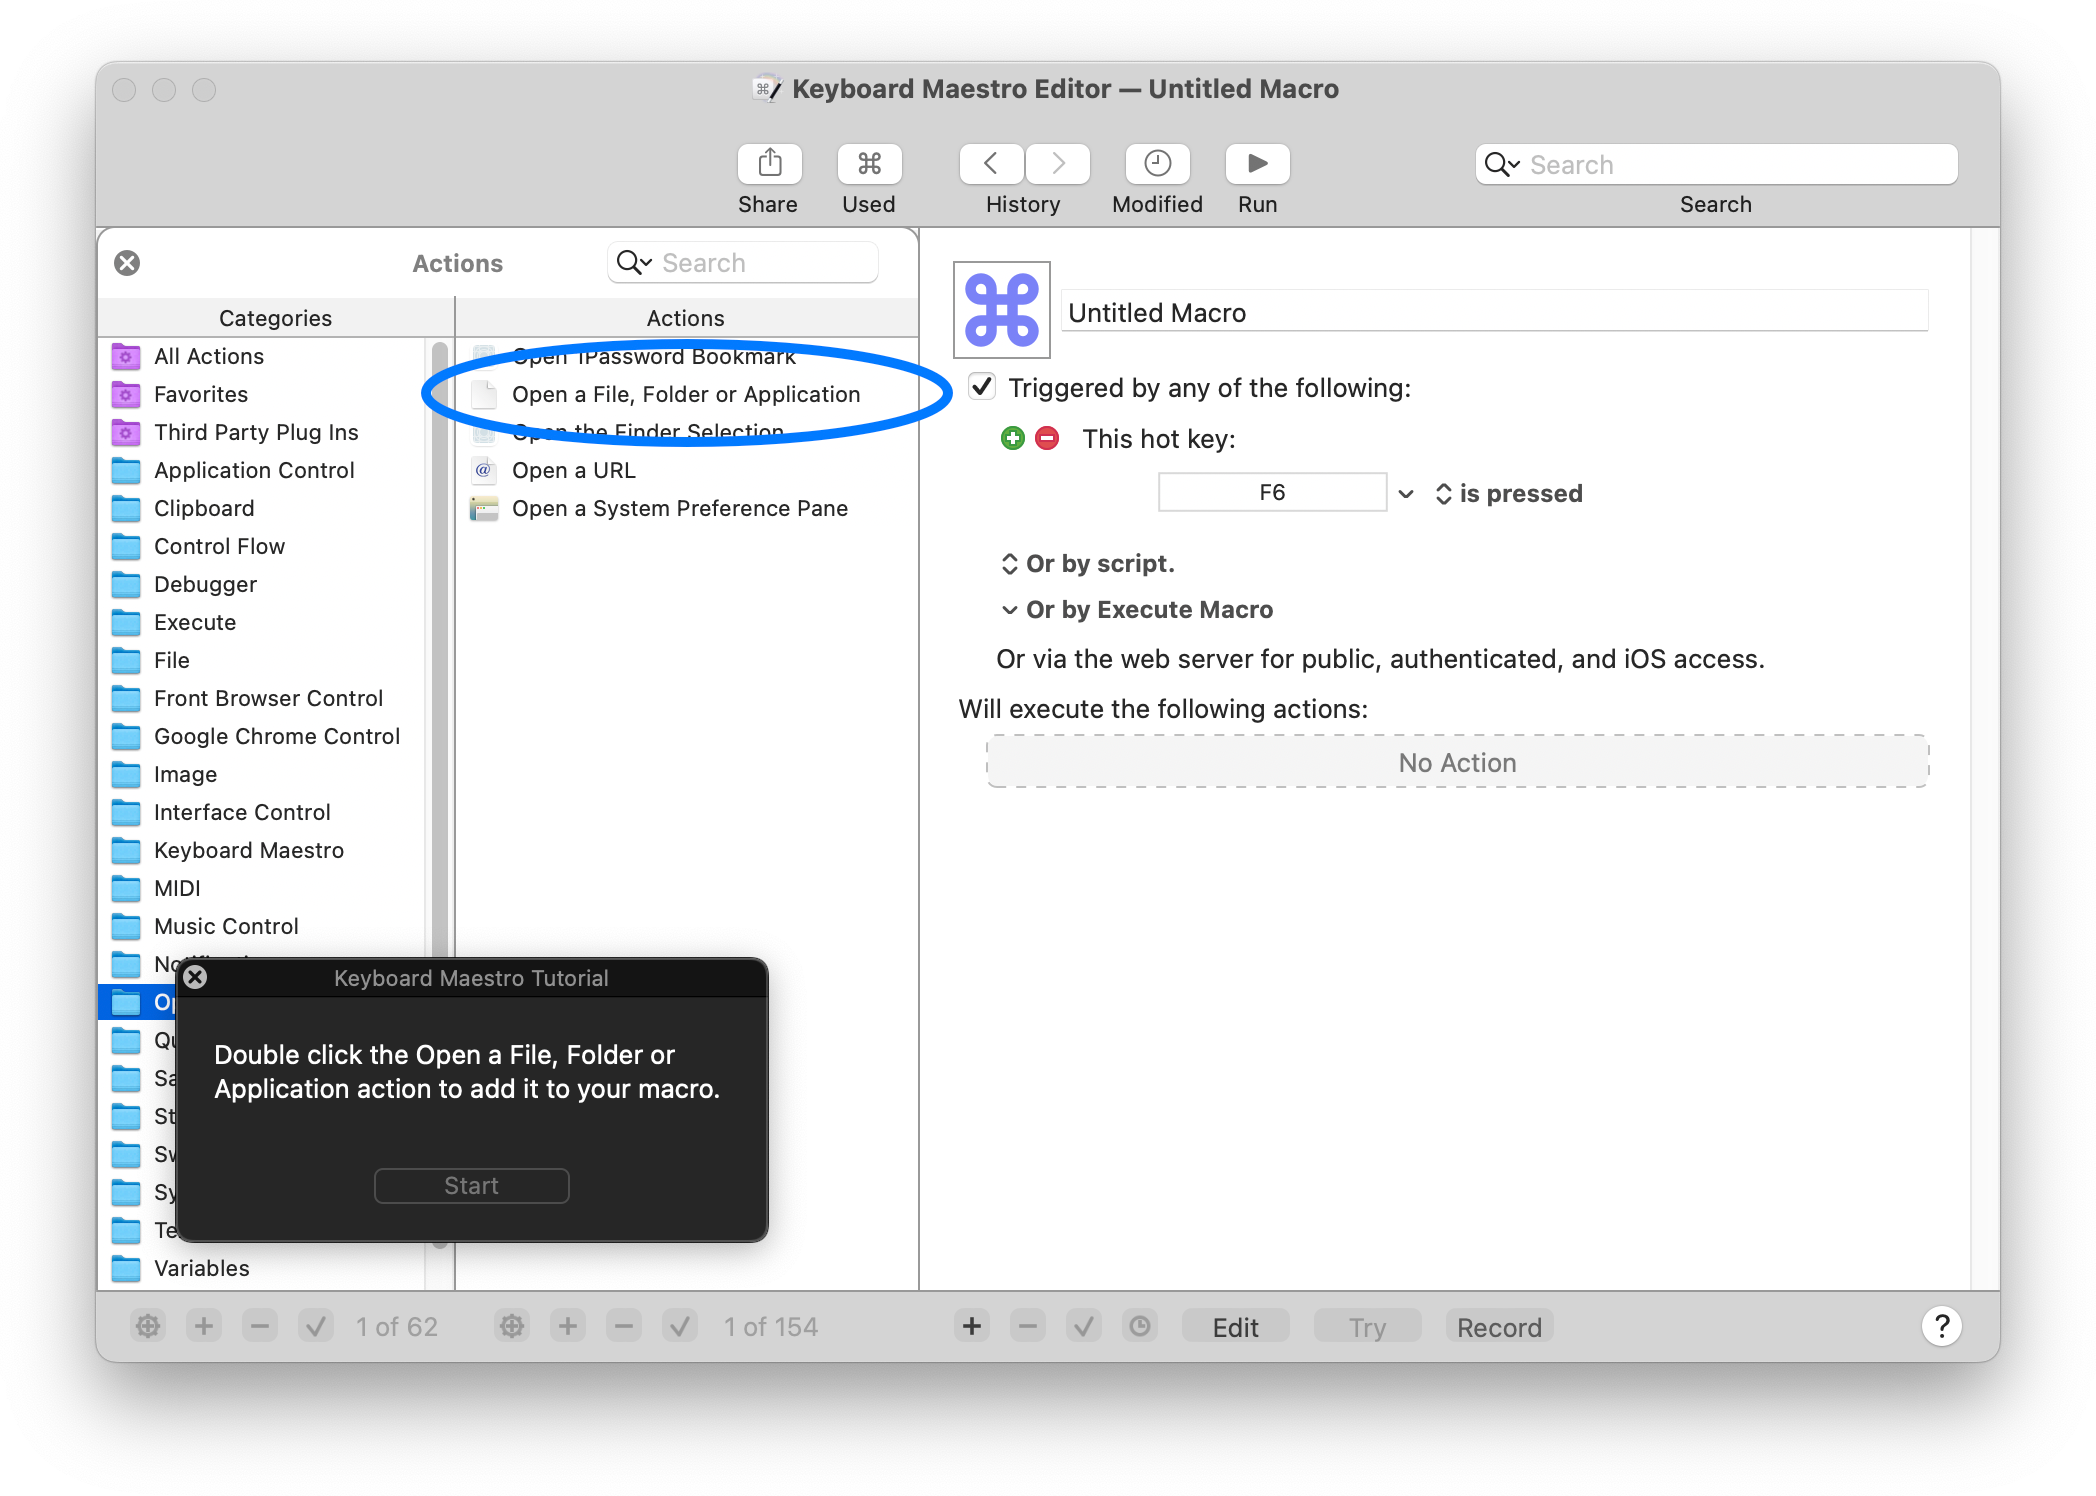Screen dimensions: 2096x1496
Task: Click the macro command icon image
Action: point(1002,310)
